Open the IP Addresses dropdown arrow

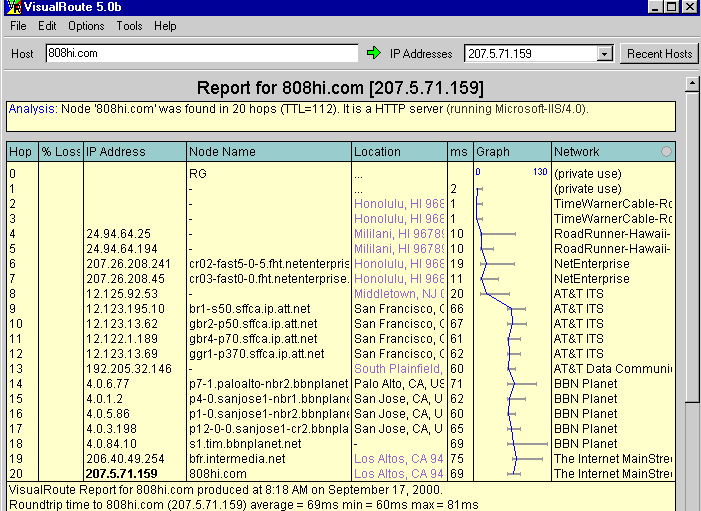[604, 54]
